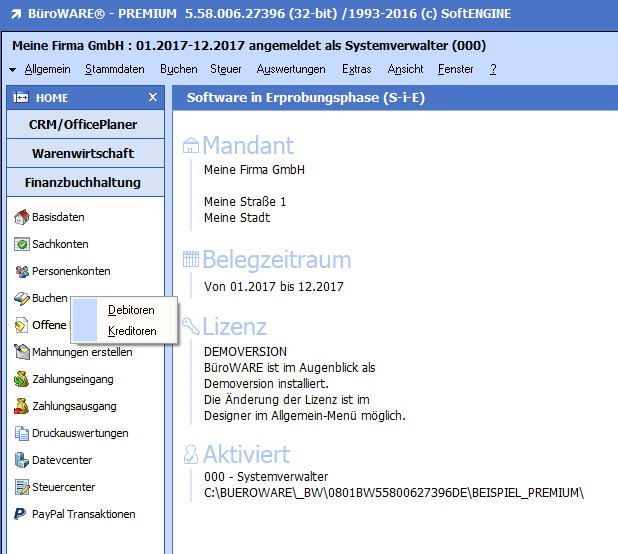Click the Zahlungsausgang money bag icon
The width and height of the screenshot is (618, 554).
[22, 406]
